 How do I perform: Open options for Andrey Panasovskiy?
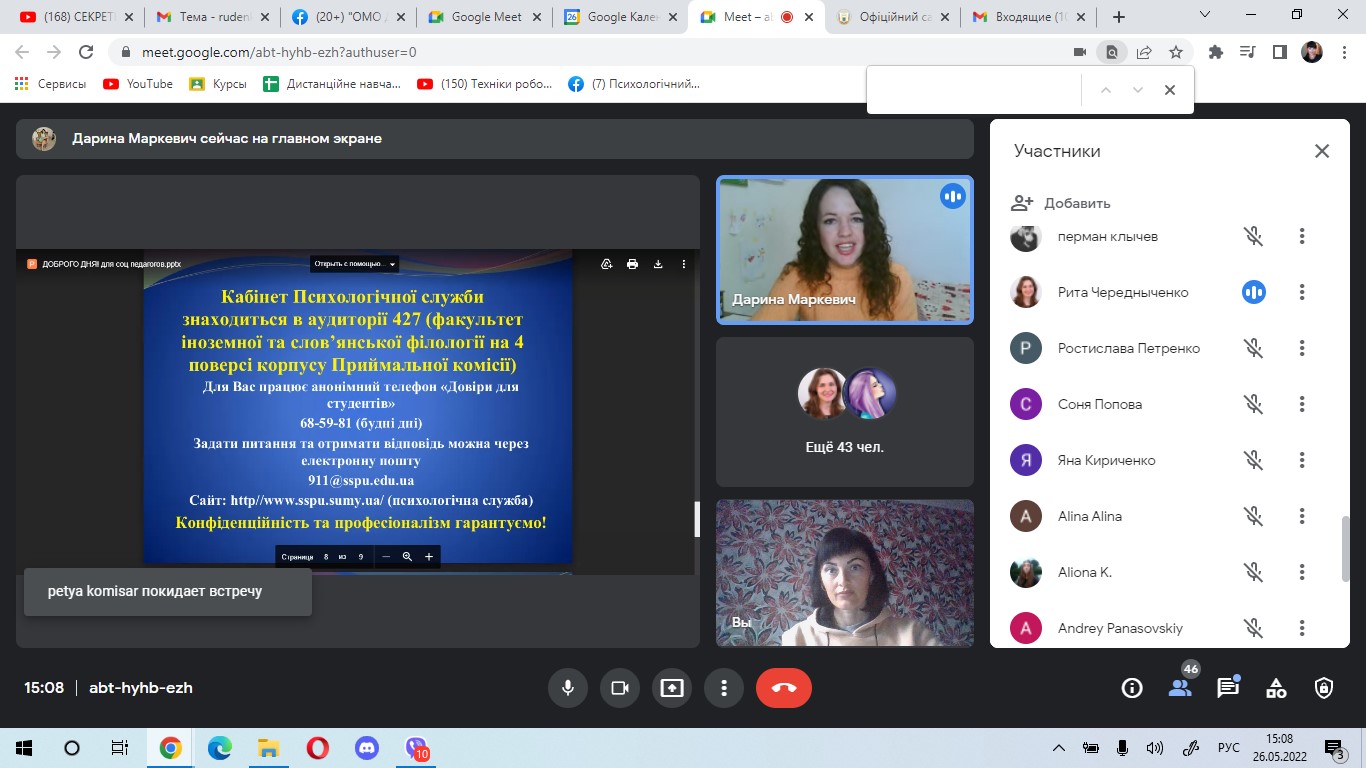tap(1302, 628)
